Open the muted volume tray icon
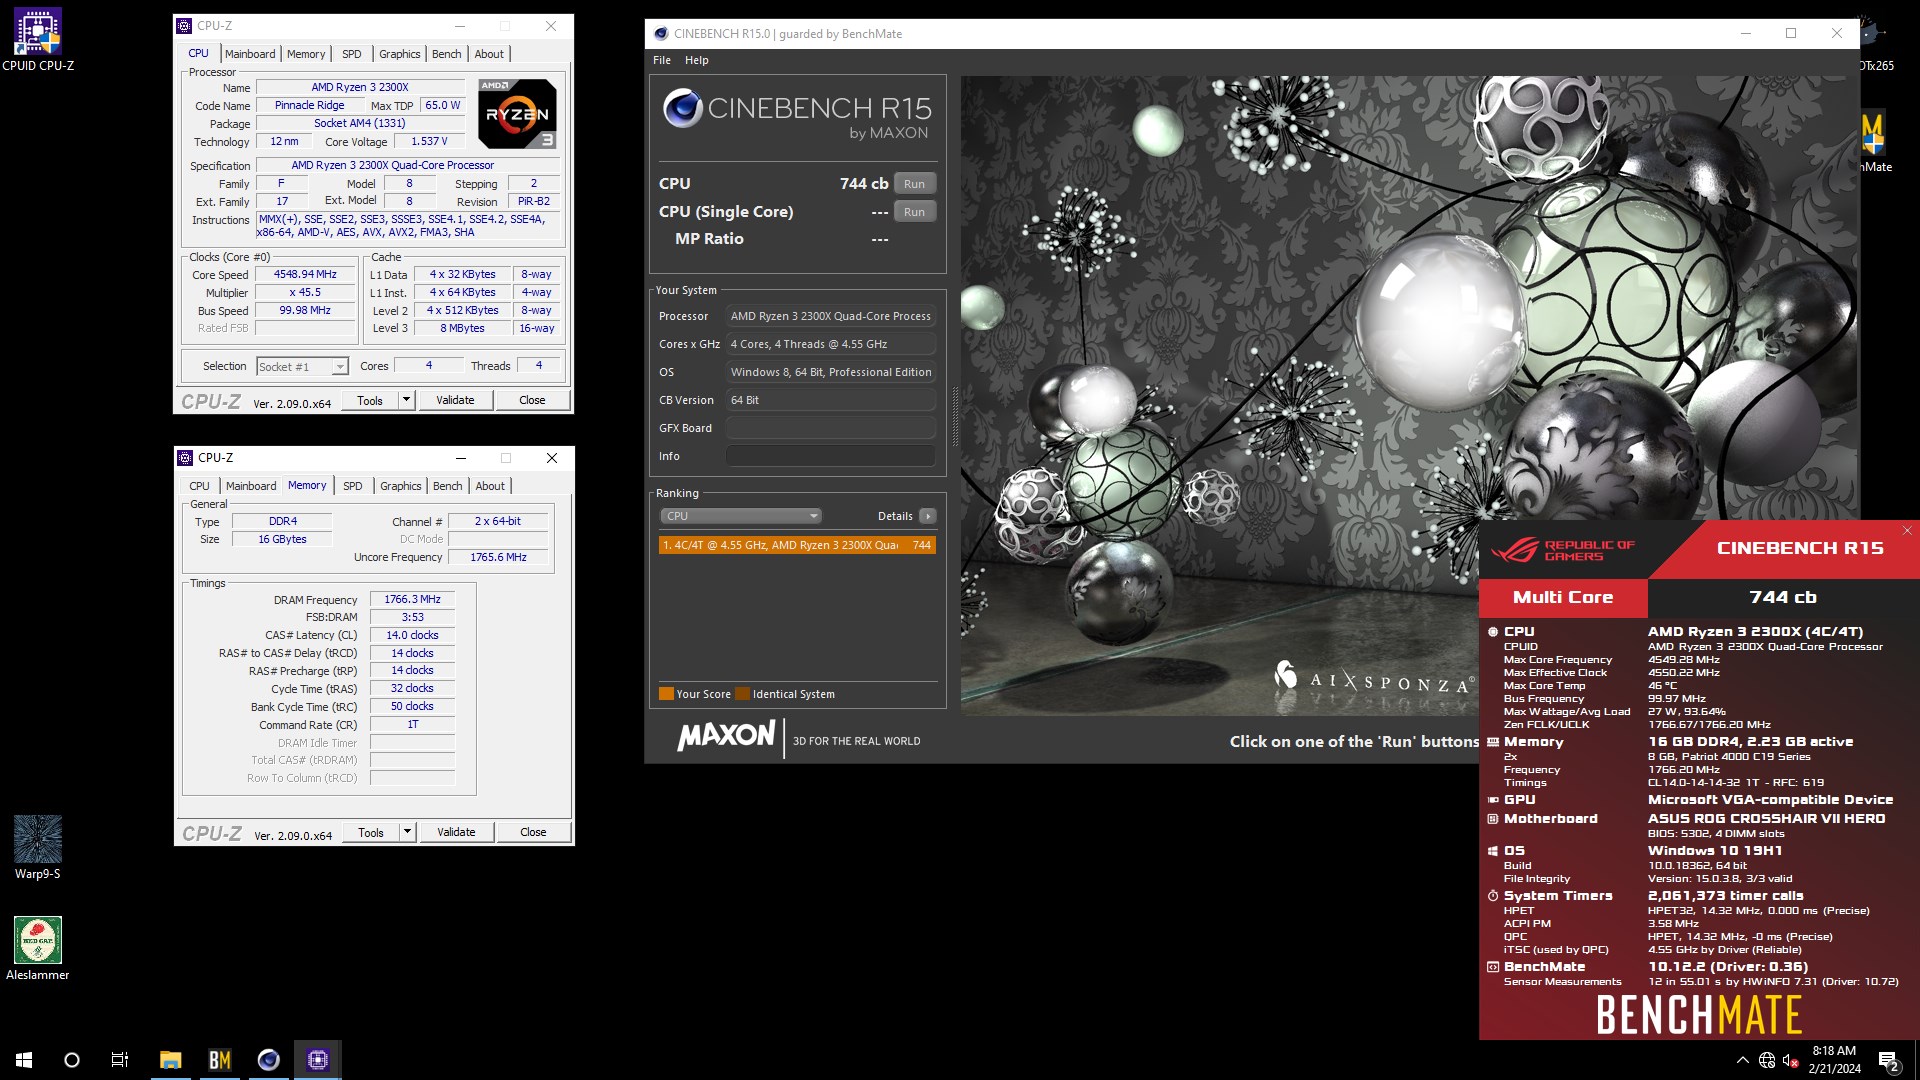The image size is (1920, 1080). [1791, 1060]
